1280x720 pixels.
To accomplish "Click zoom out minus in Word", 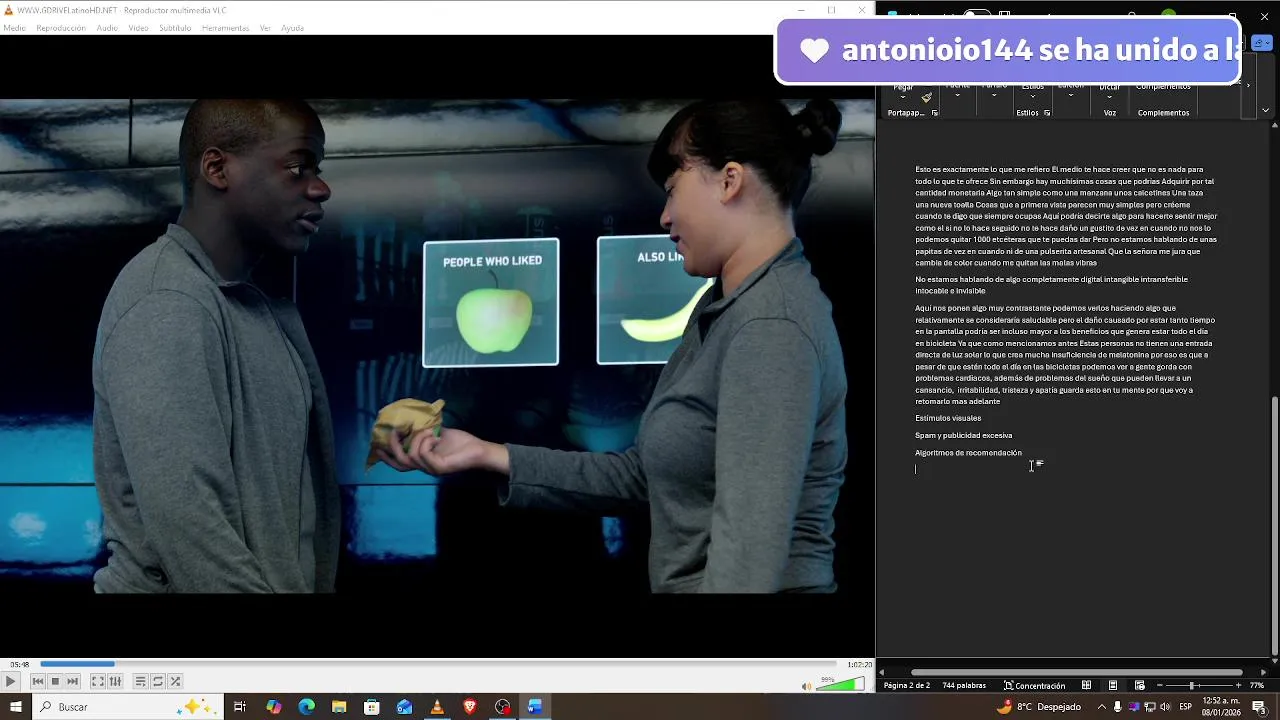I will coord(1158,685).
